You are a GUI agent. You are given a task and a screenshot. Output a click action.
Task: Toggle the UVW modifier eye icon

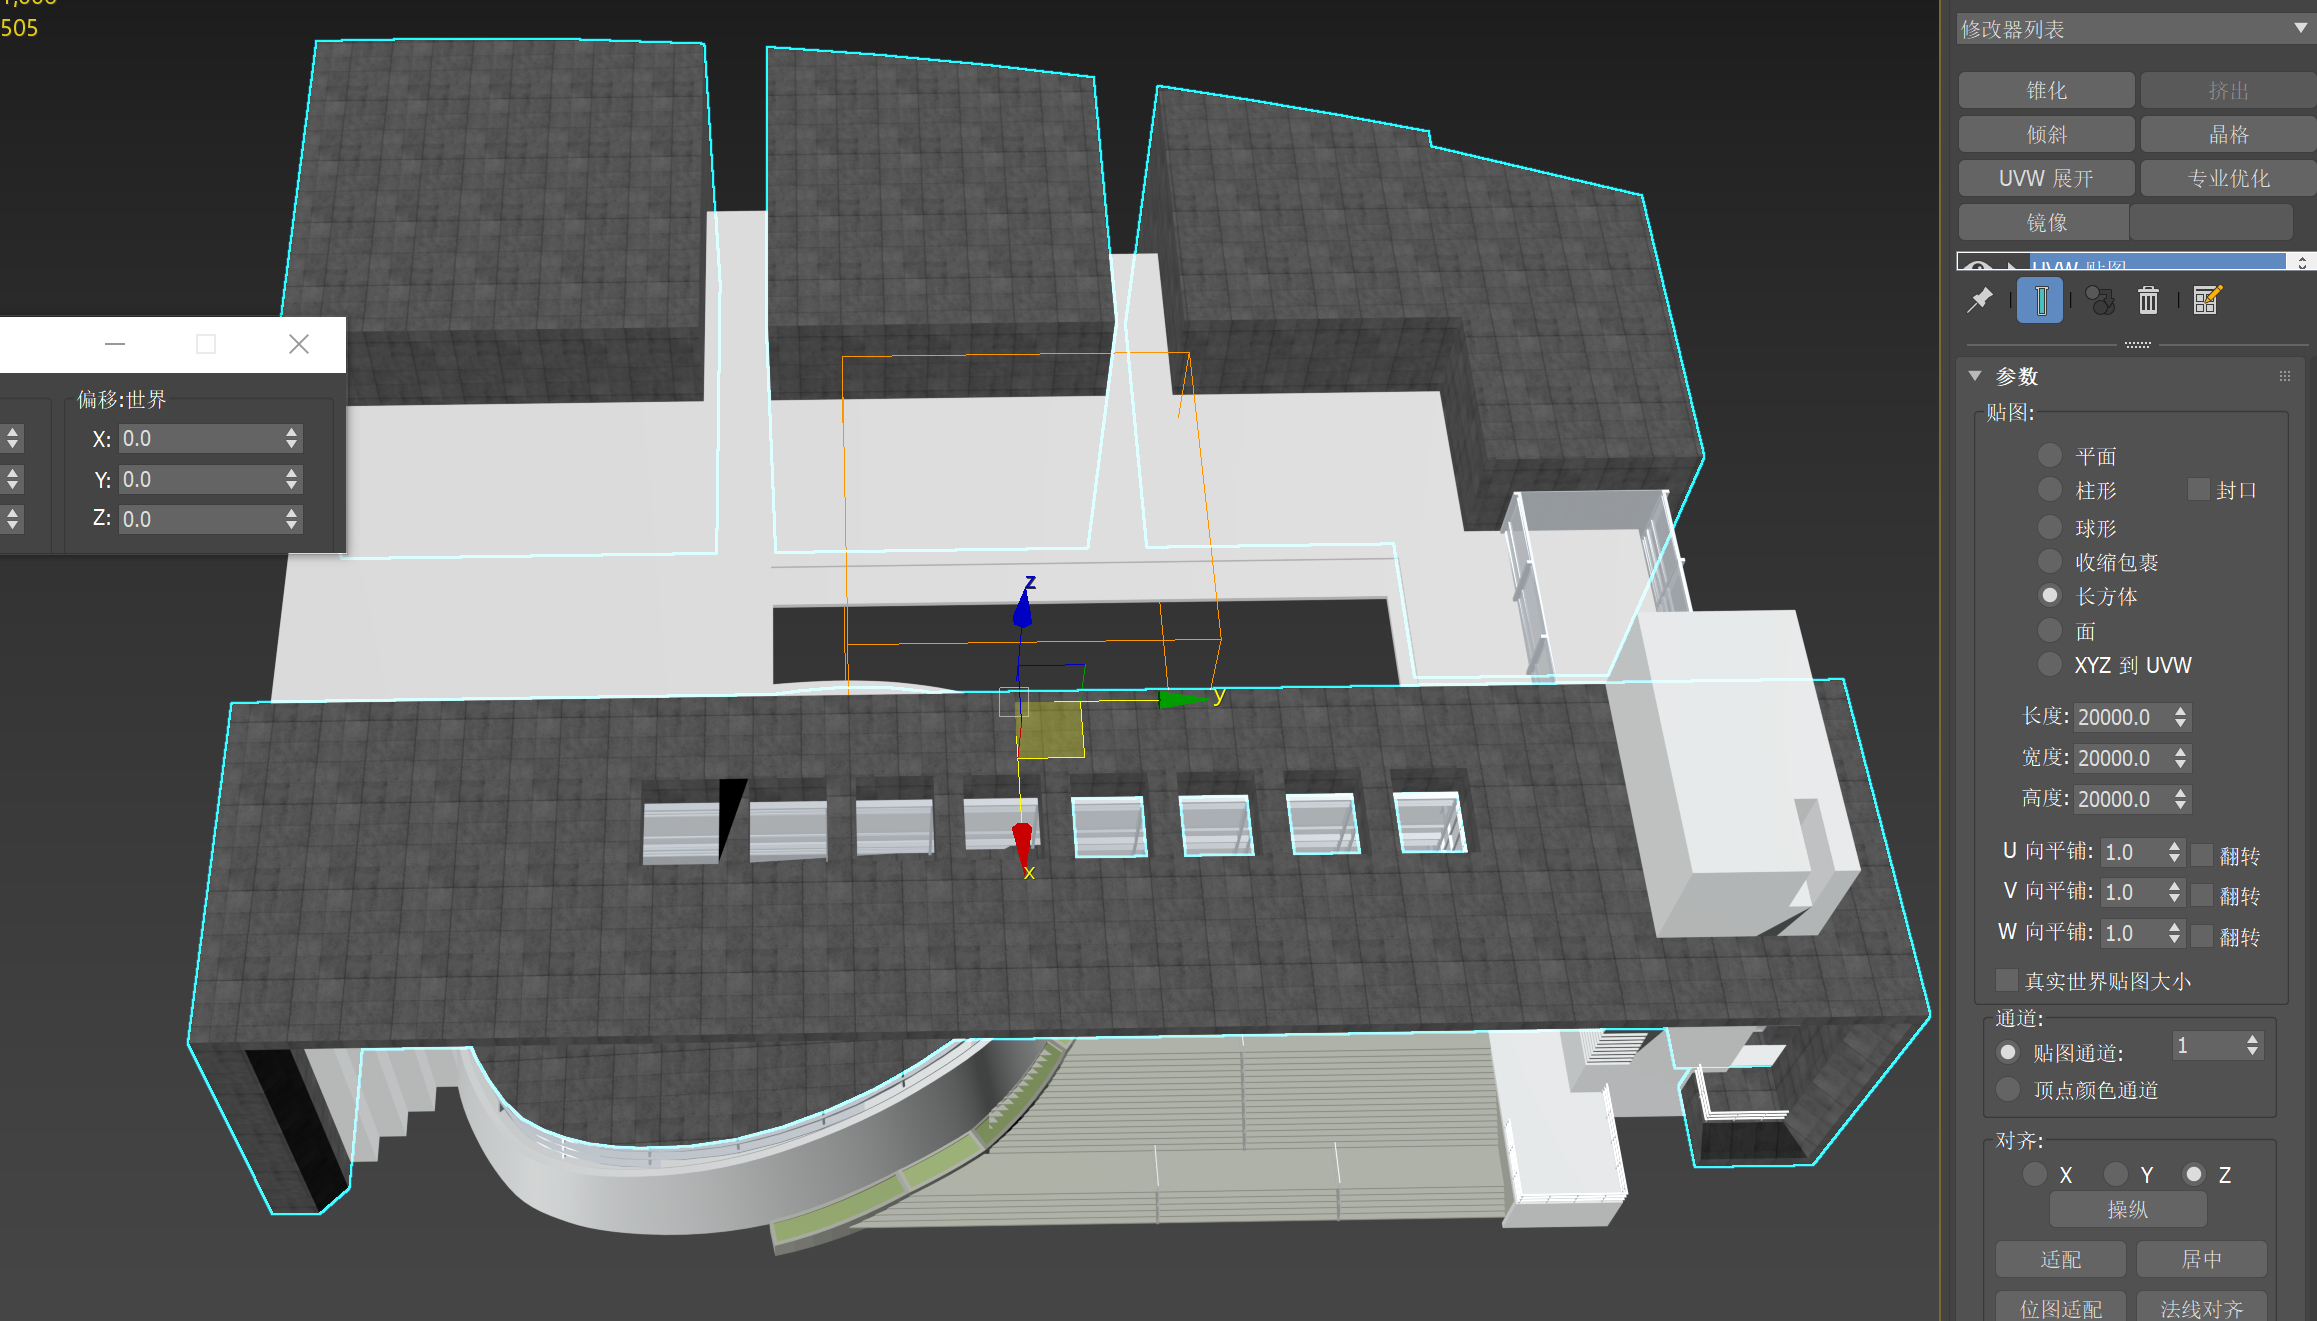pos(1977,266)
